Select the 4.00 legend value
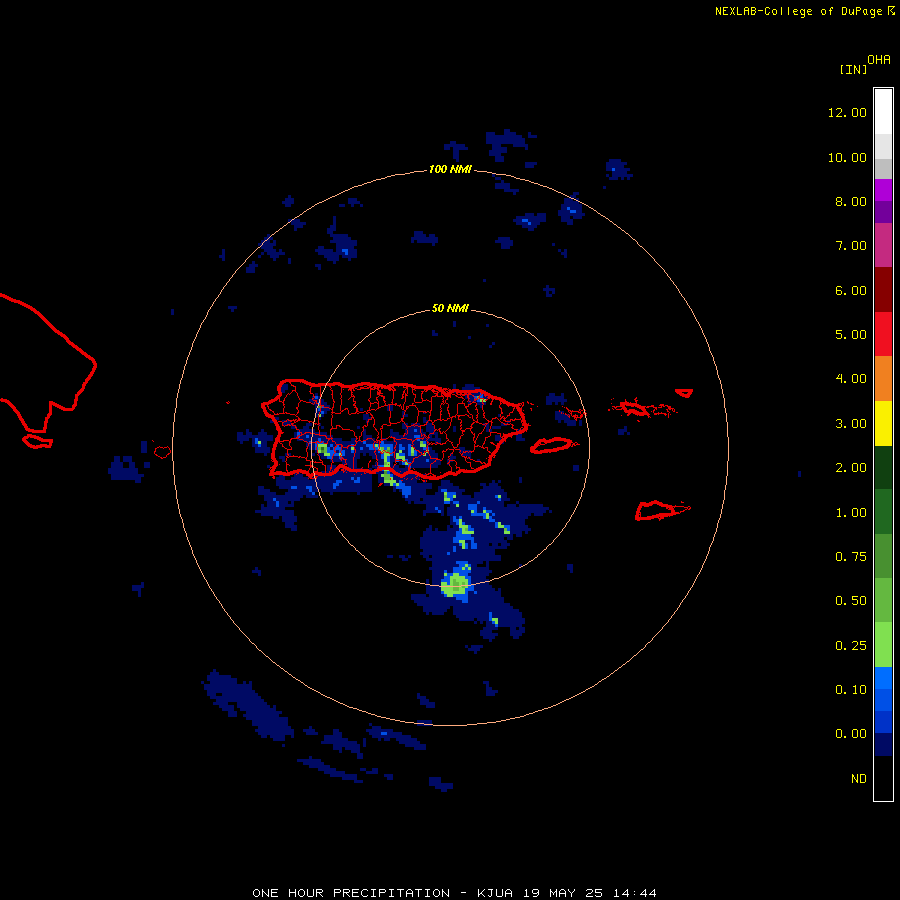The height and width of the screenshot is (900, 900). [851, 379]
